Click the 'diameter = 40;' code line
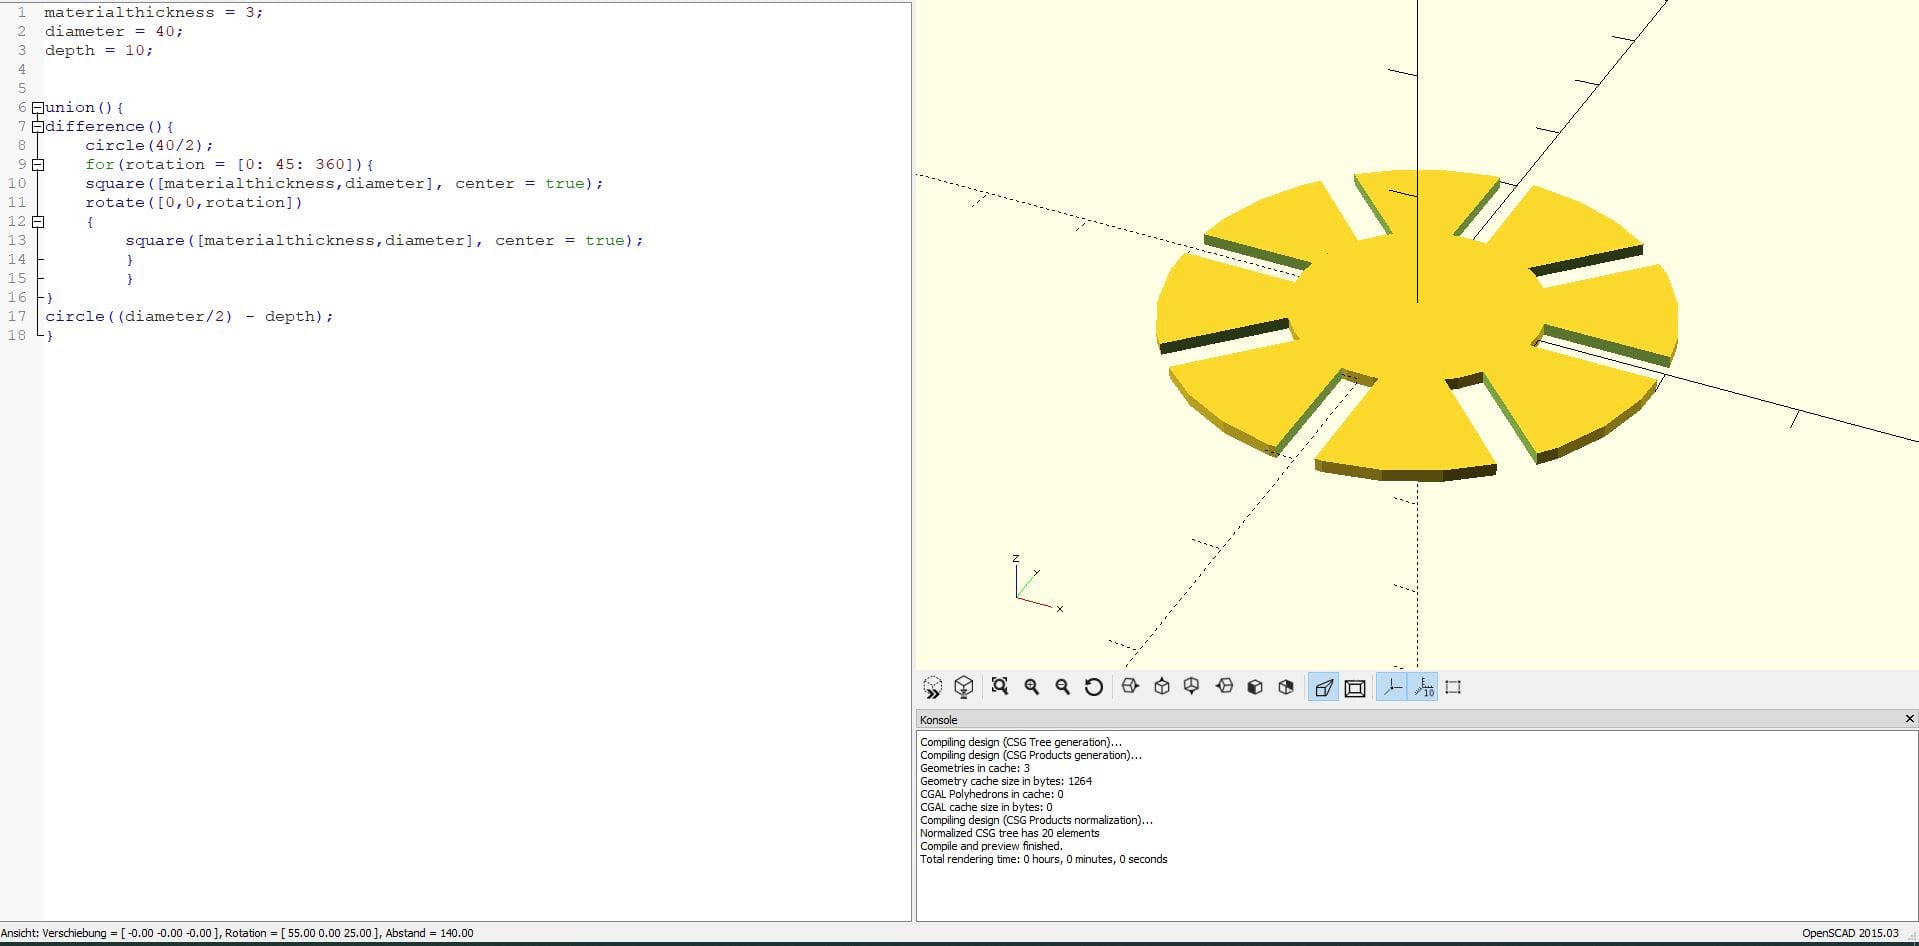The height and width of the screenshot is (946, 1919). coord(114,31)
